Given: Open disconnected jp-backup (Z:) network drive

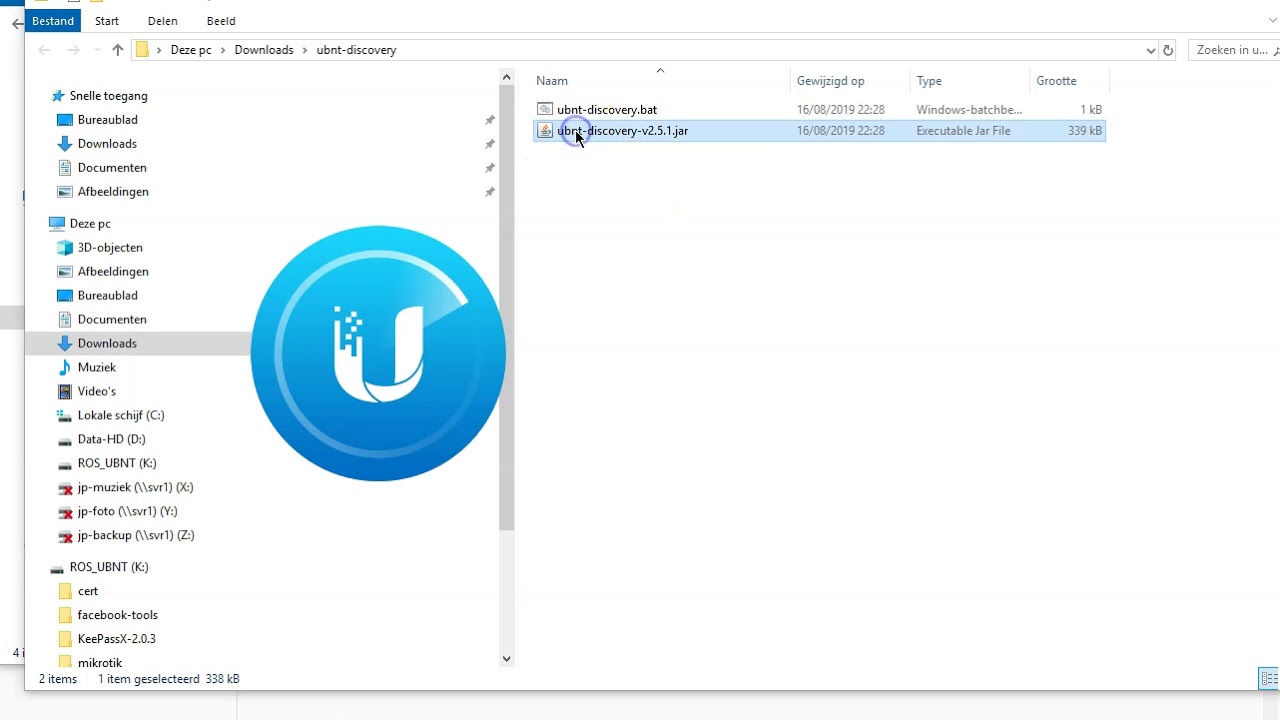Looking at the screenshot, I should pos(136,536).
